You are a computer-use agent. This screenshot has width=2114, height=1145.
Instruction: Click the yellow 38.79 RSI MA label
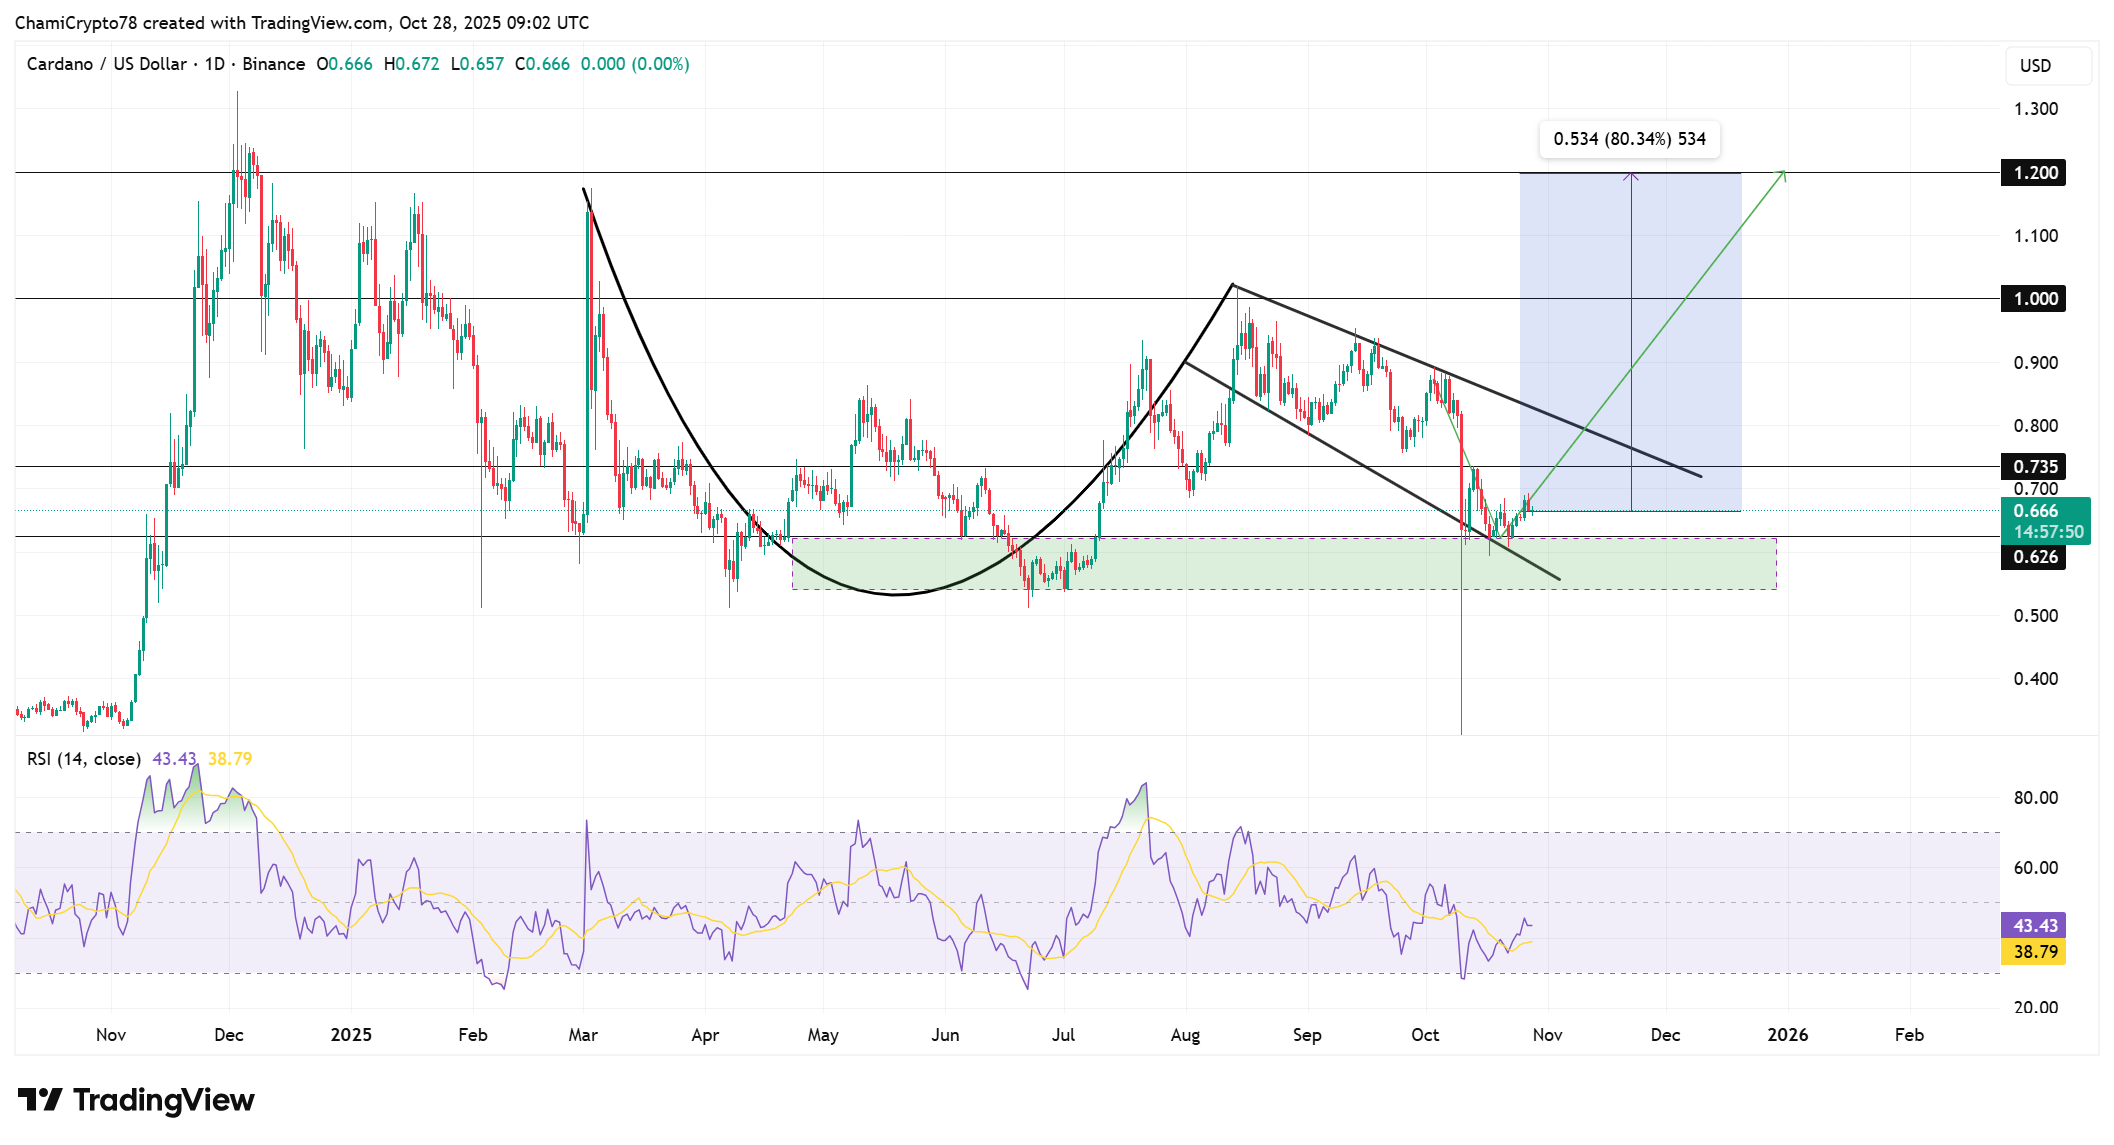click(2035, 952)
